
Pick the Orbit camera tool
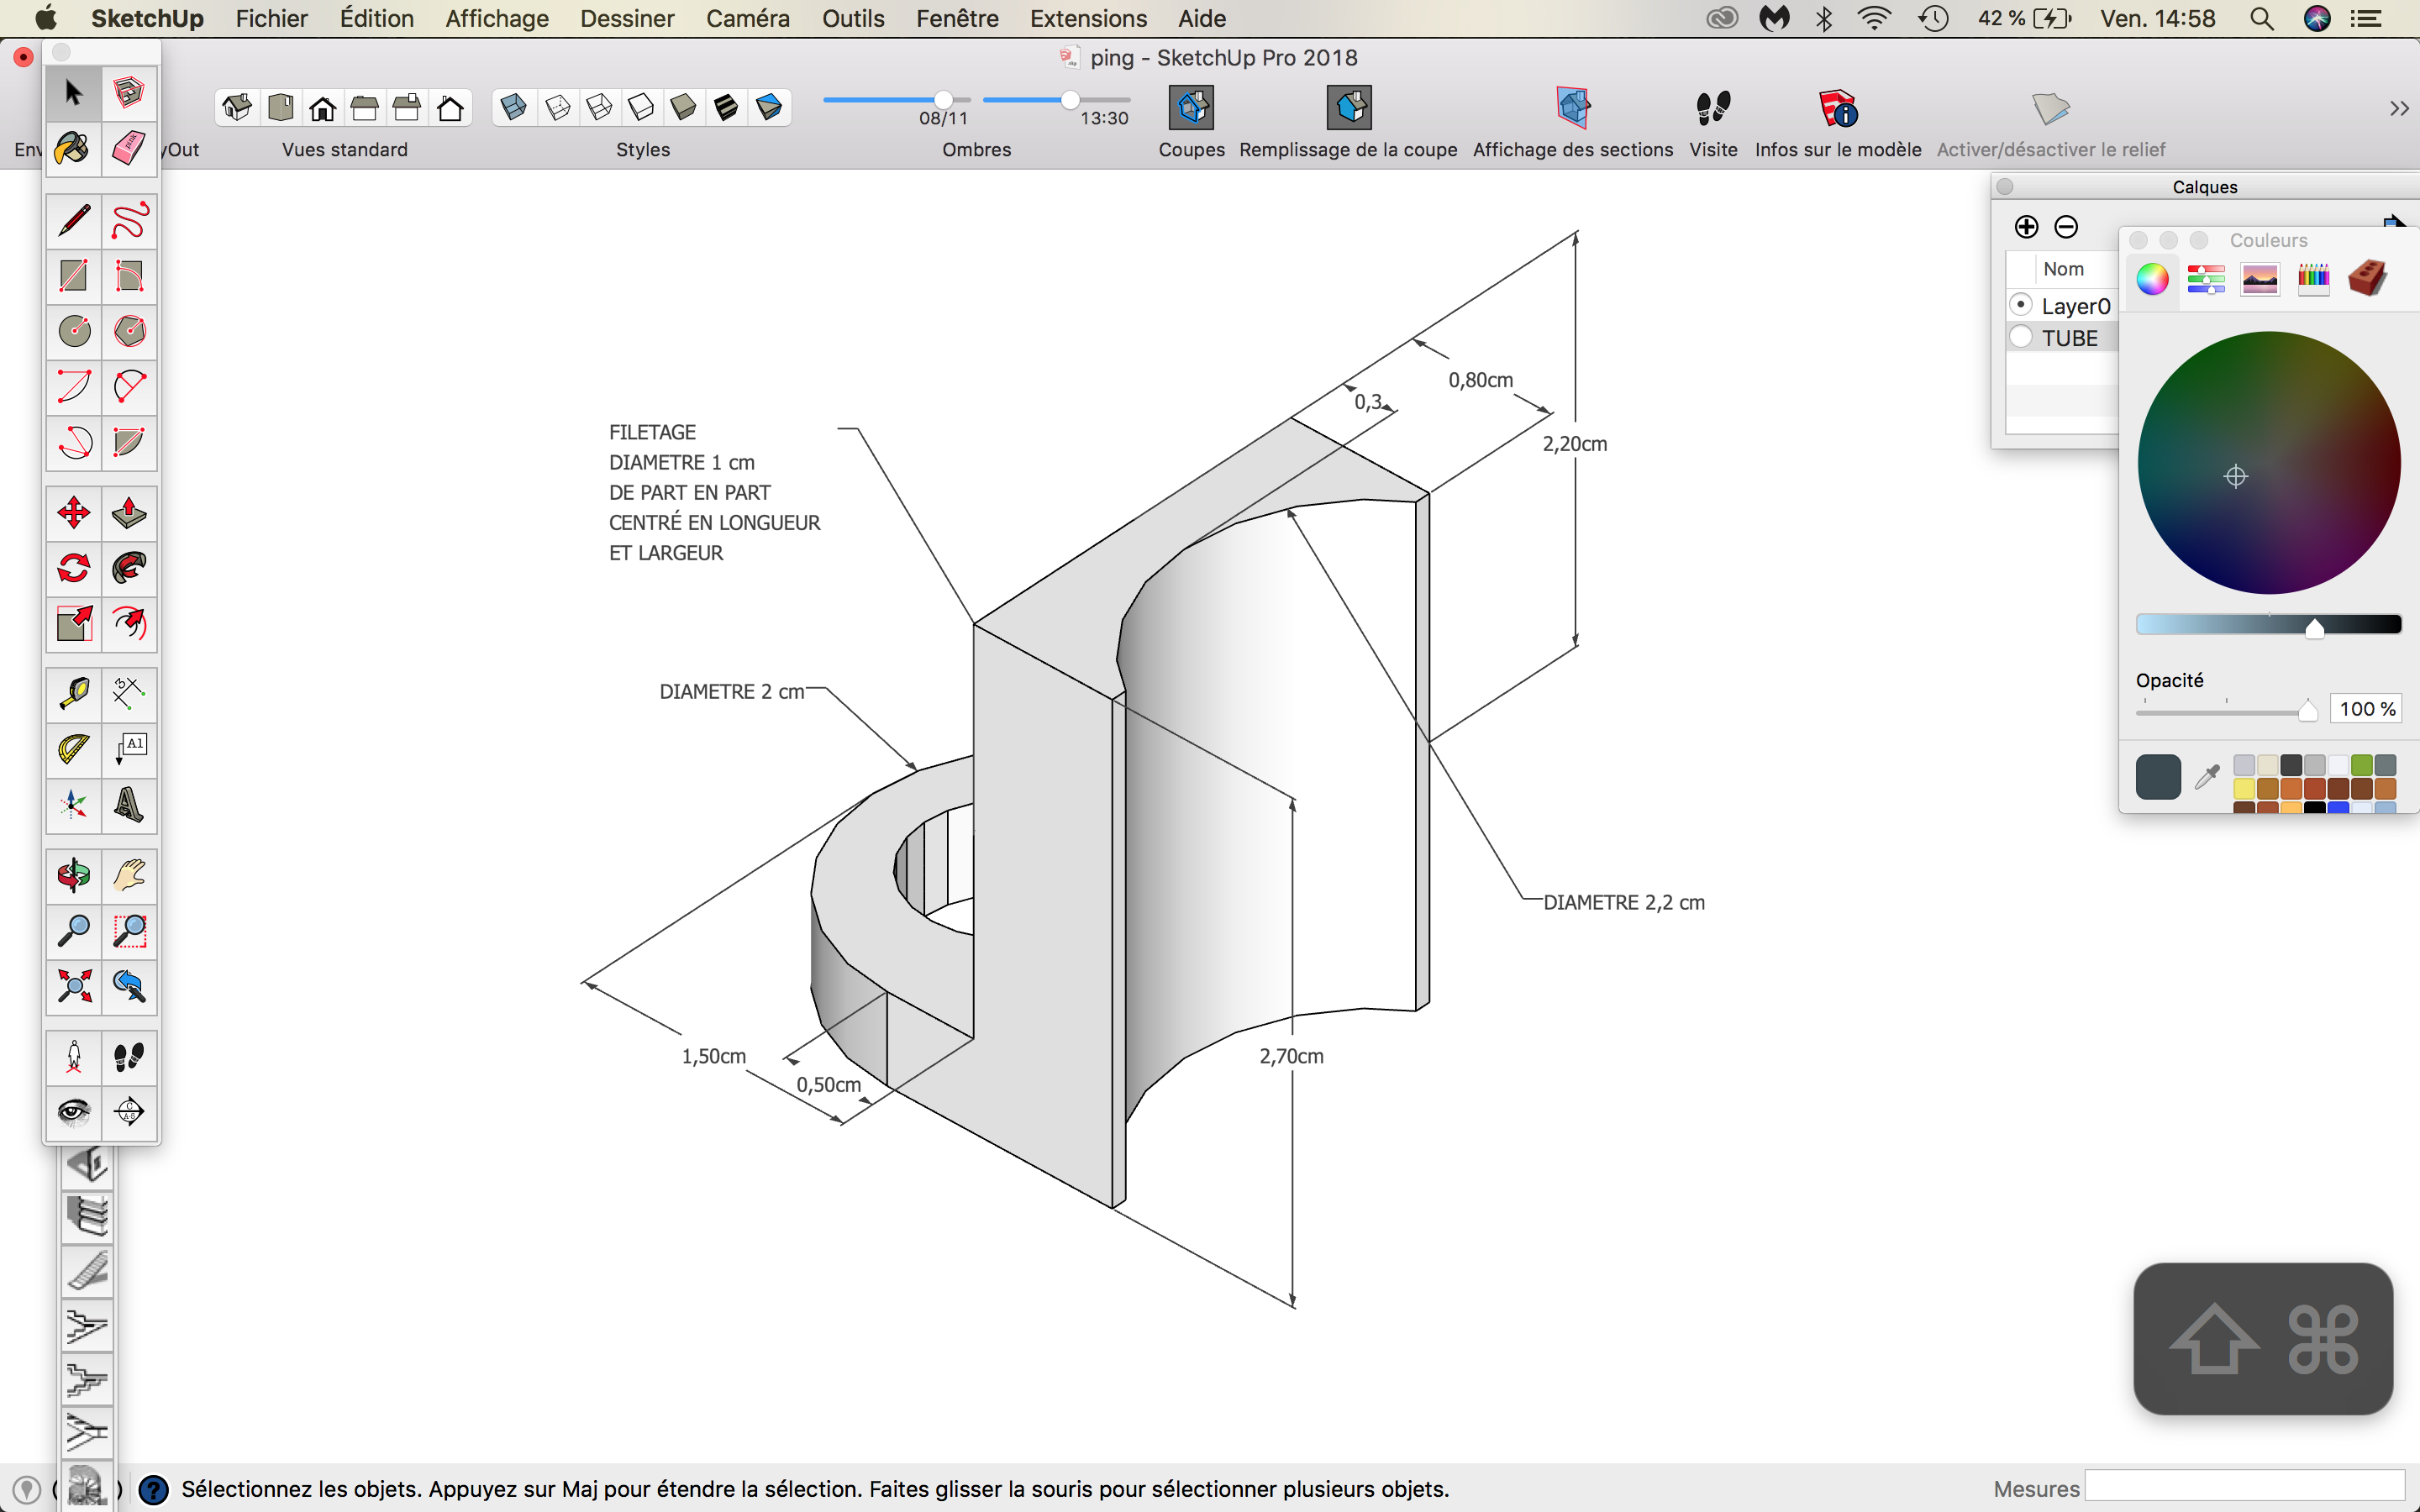(x=73, y=876)
